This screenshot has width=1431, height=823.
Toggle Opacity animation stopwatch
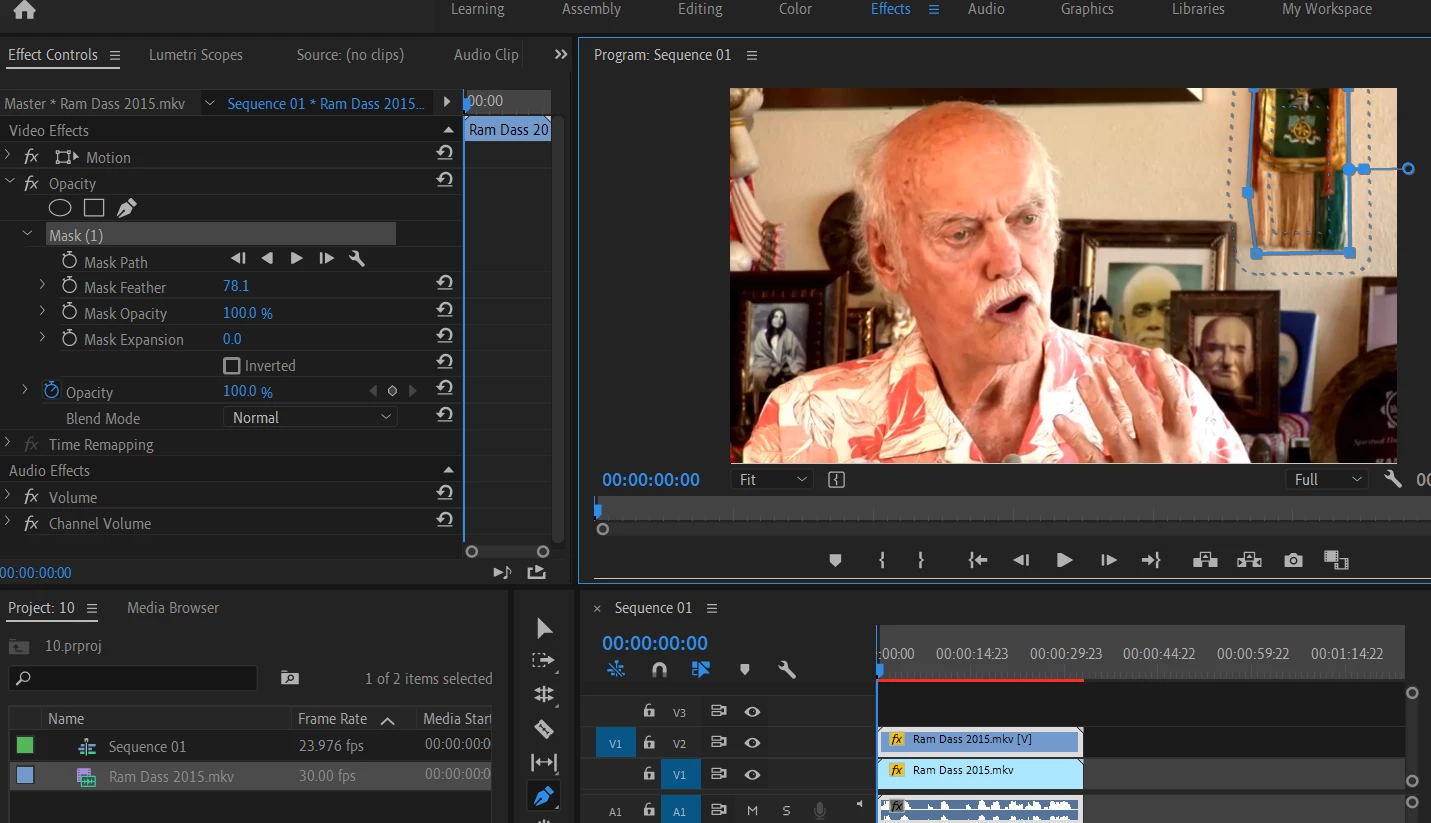coord(51,391)
